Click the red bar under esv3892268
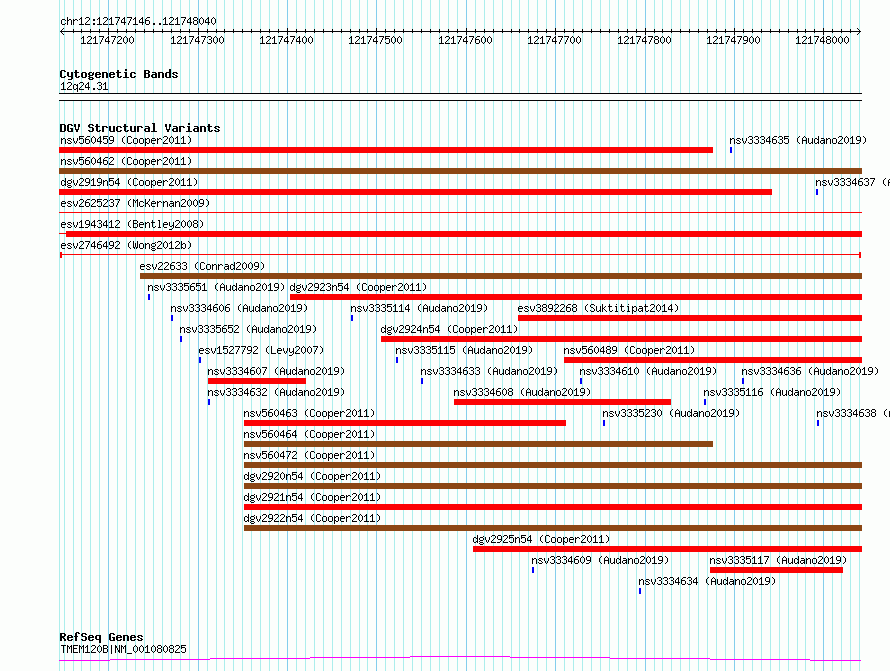890x671 pixels. [x=690, y=318]
